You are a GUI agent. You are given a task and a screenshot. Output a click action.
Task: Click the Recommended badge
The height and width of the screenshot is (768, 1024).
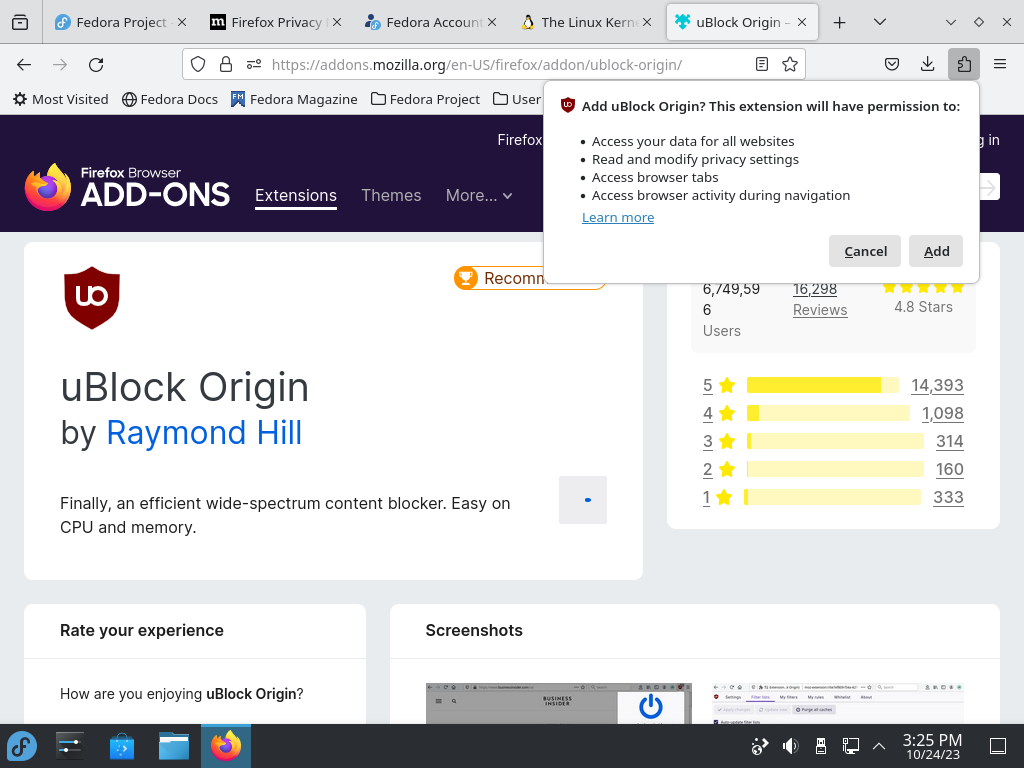pyautogui.click(x=530, y=278)
